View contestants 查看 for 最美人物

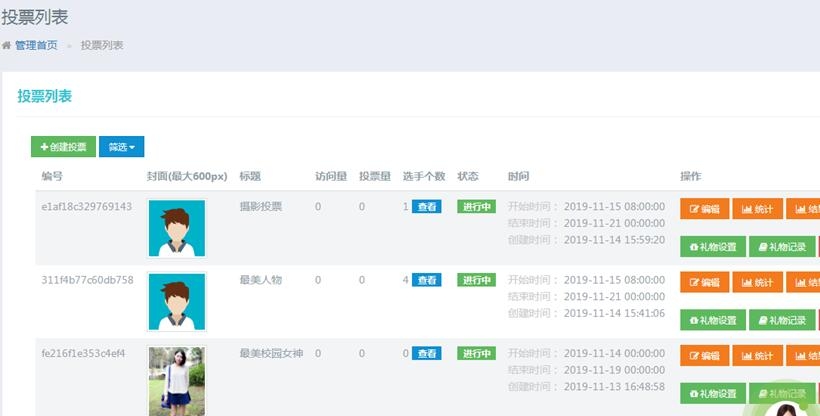pos(426,281)
